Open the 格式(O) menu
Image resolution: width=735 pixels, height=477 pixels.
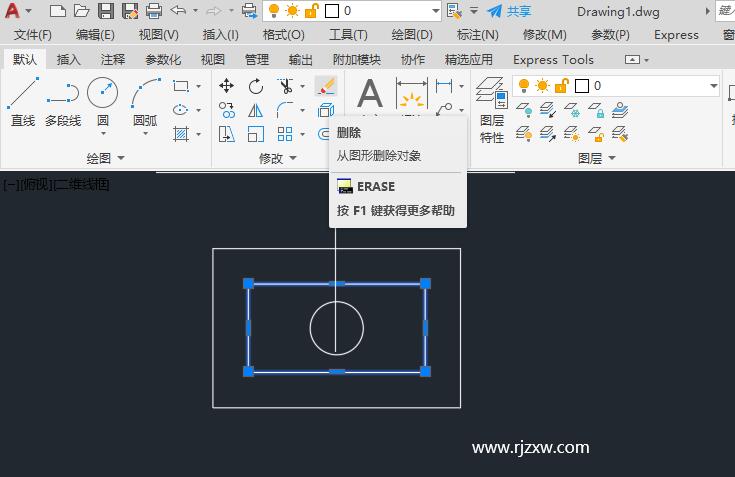[x=284, y=35]
